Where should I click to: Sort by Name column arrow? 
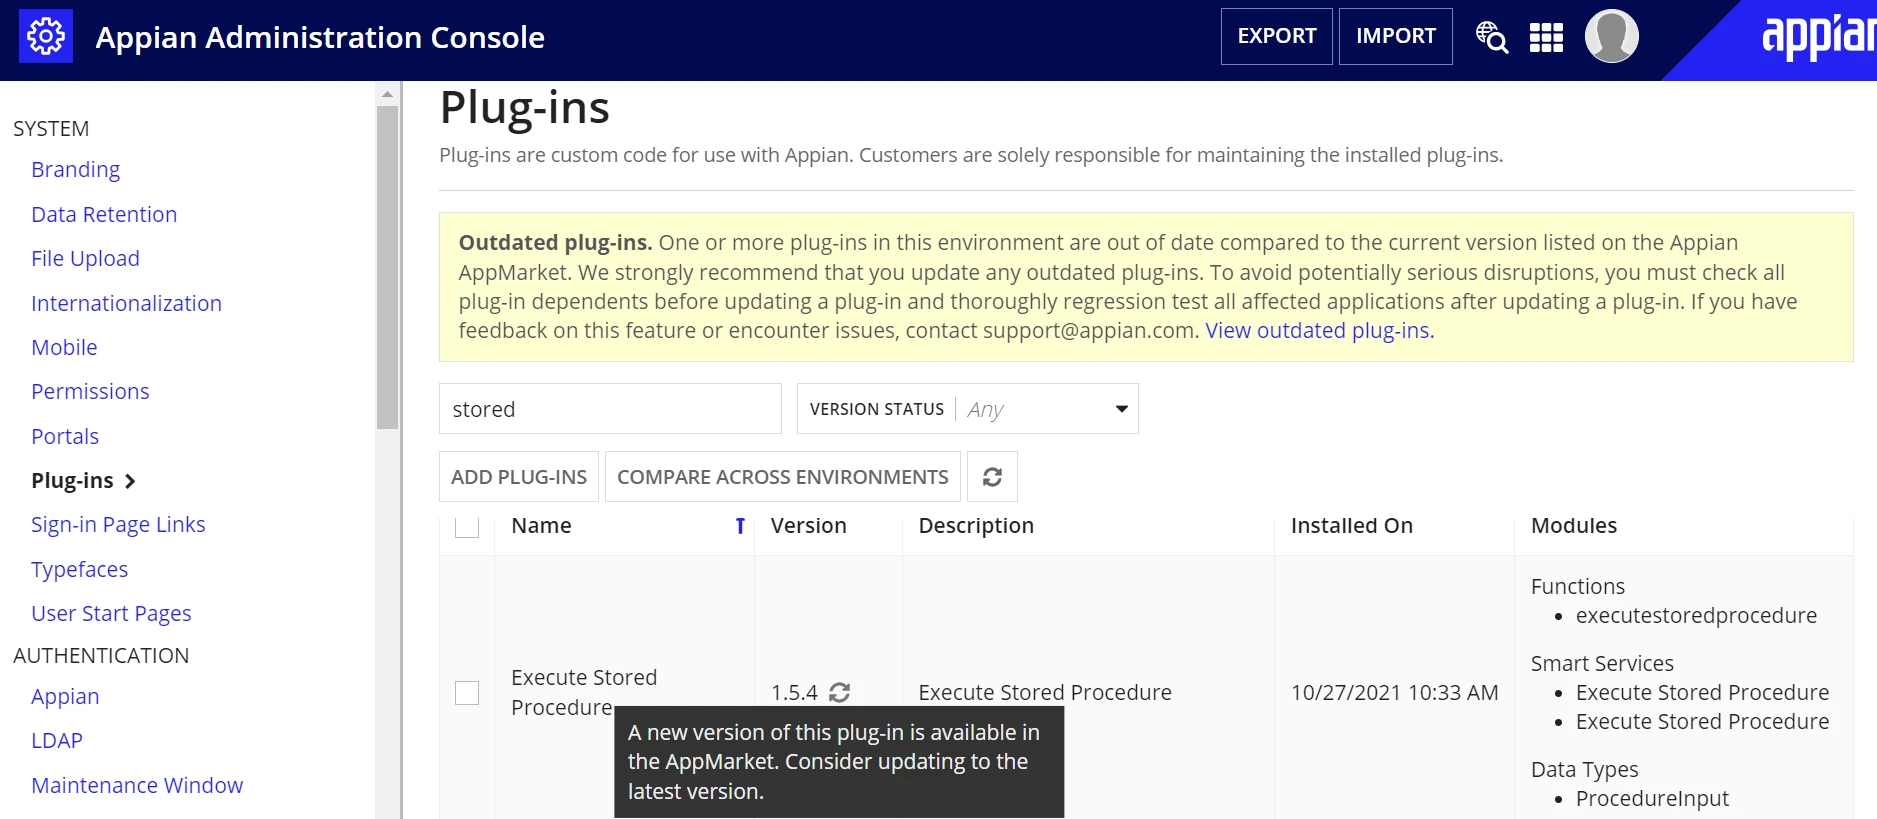[740, 526]
